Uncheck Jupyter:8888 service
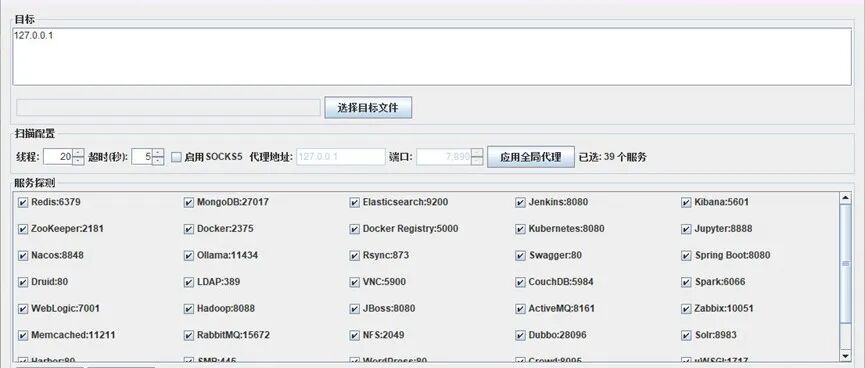 [686, 229]
